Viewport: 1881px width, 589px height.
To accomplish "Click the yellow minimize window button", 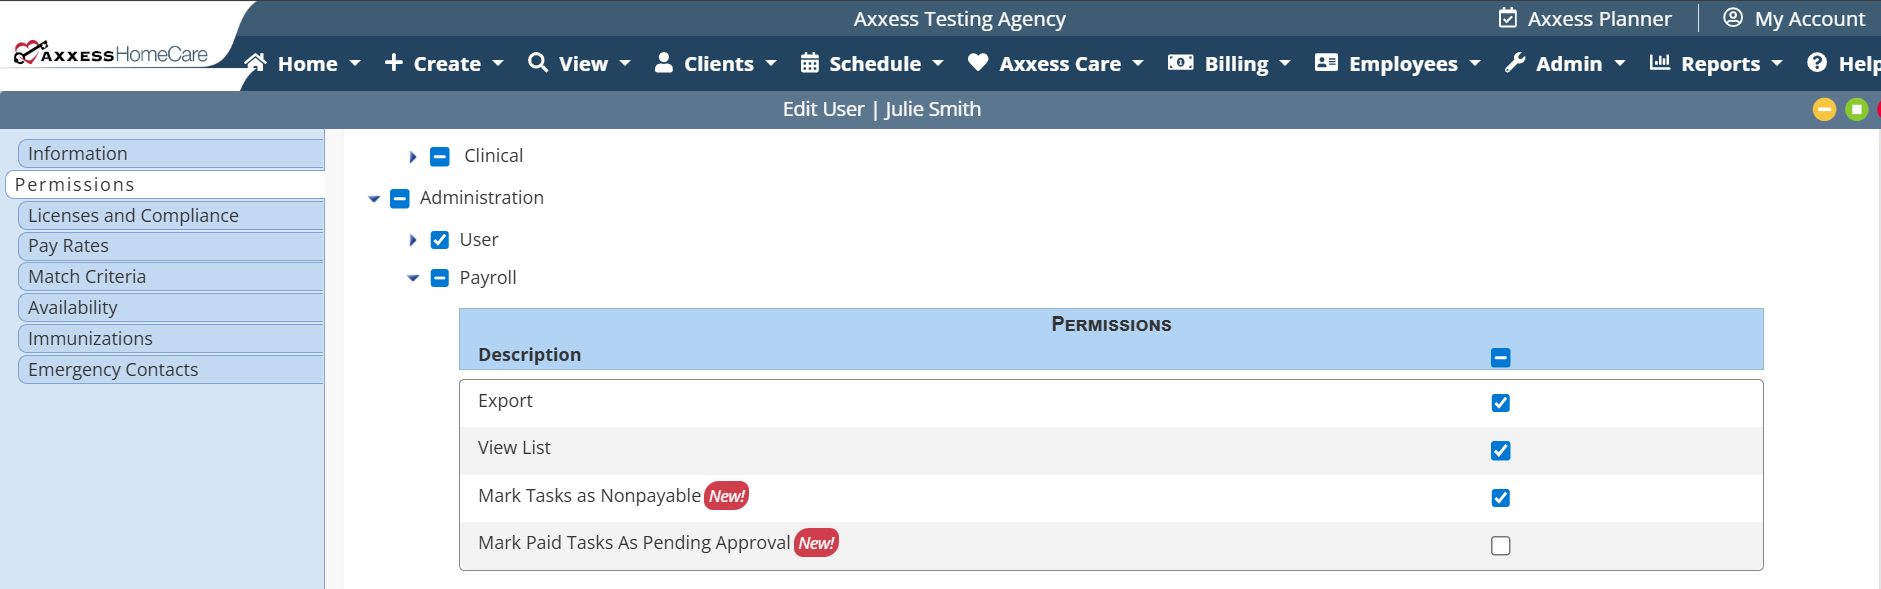I will 1824,109.
